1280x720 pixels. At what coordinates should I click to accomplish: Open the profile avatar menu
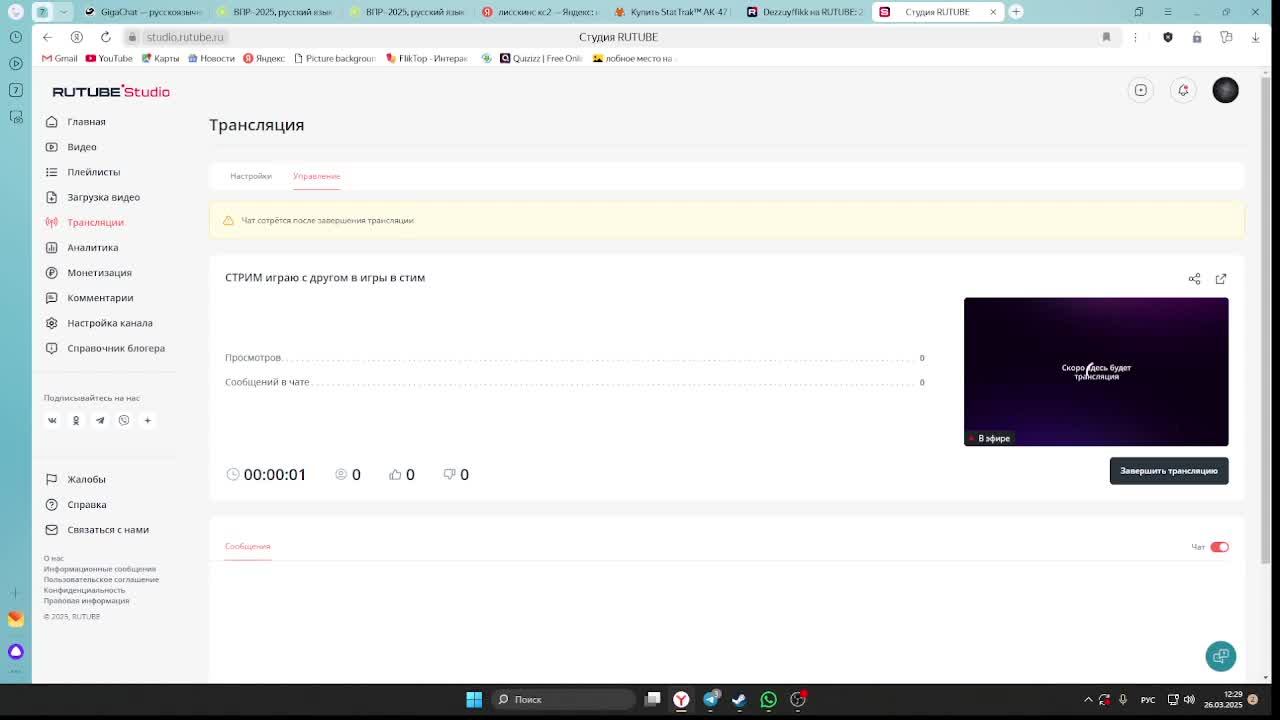coord(1225,90)
